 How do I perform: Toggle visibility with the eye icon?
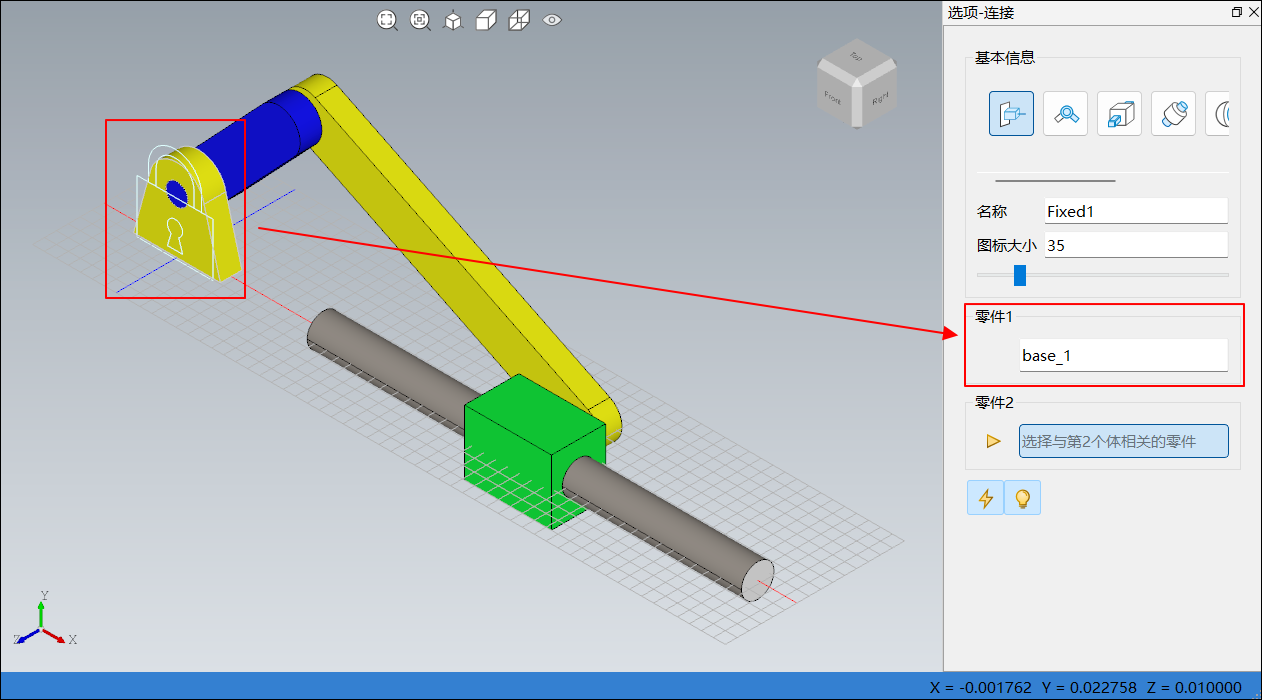(x=552, y=20)
